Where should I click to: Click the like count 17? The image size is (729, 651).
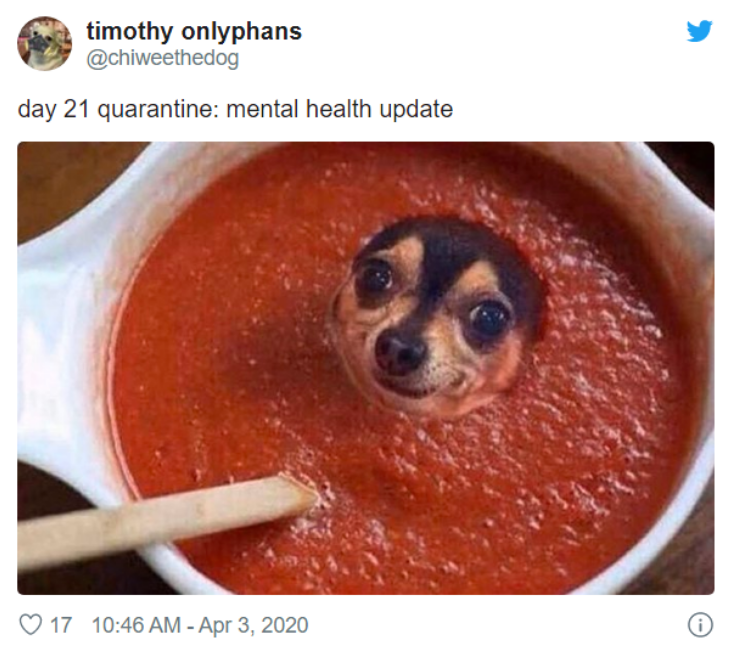click(61, 625)
